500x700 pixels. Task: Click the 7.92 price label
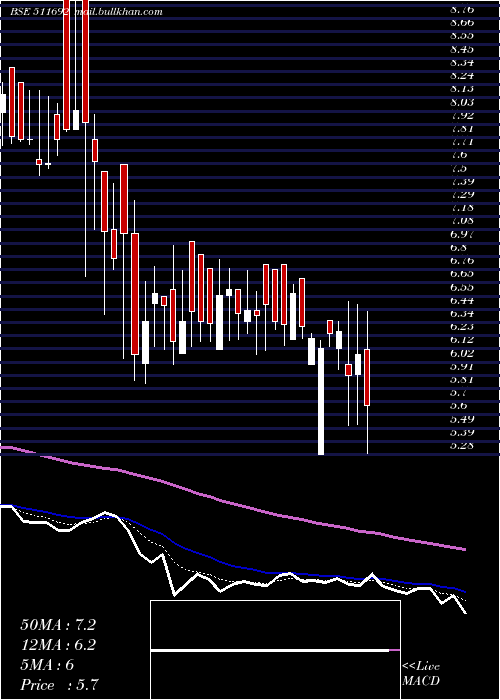[462, 115]
